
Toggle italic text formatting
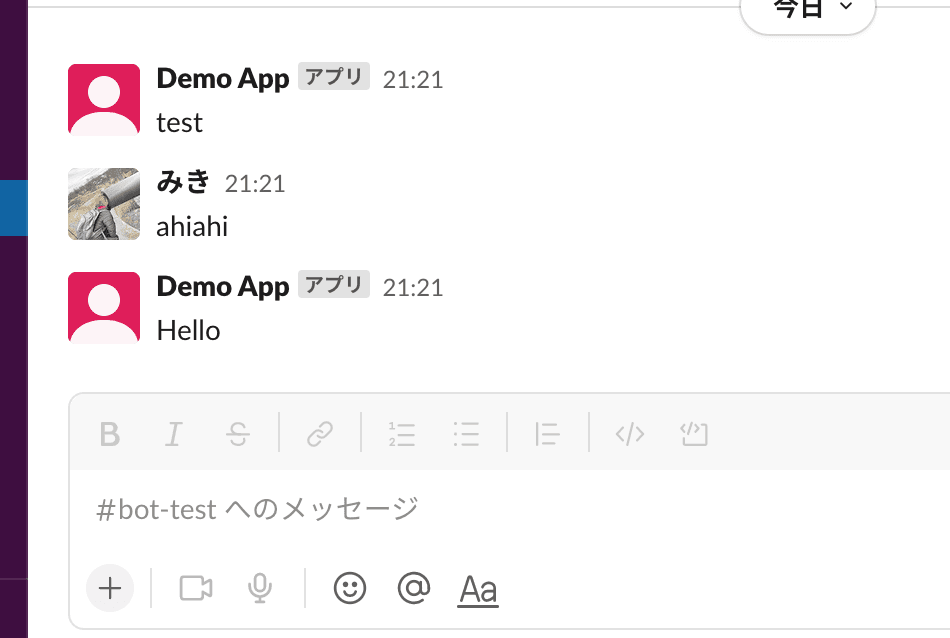tap(174, 434)
